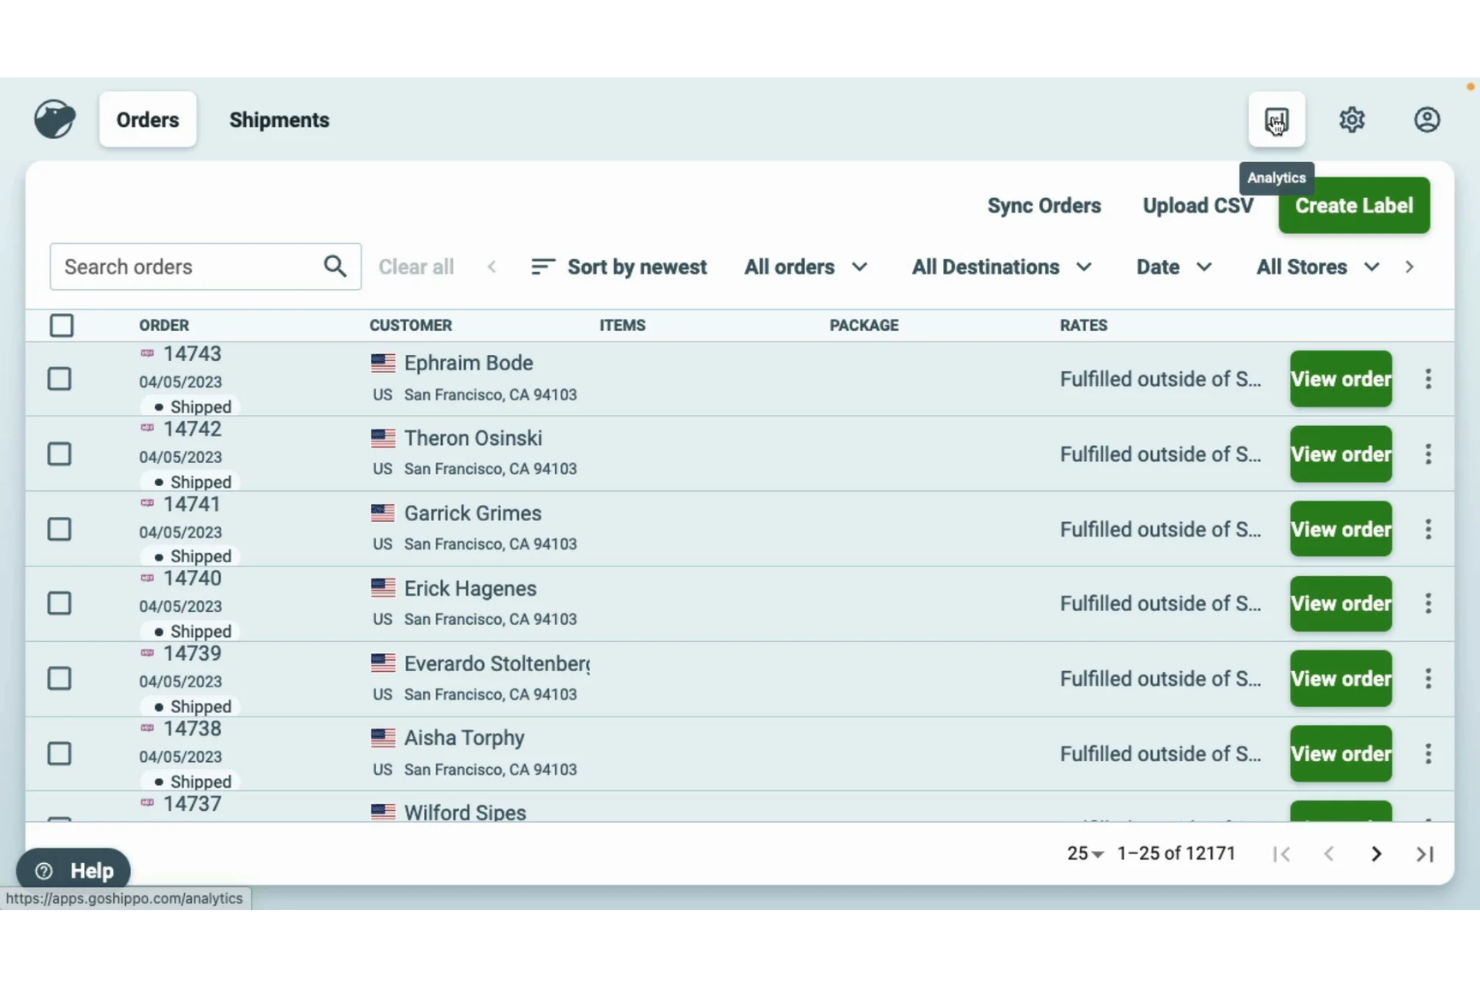
Task: Expand the All Destinations dropdown
Action: coord(1000,266)
